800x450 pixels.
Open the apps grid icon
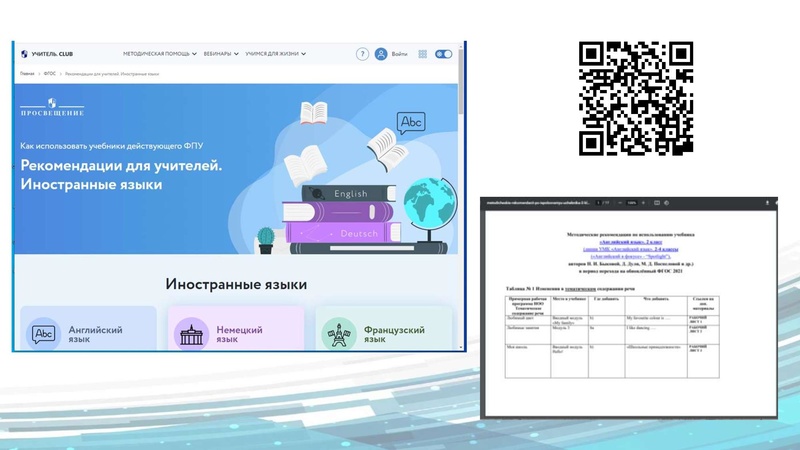click(x=422, y=54)
